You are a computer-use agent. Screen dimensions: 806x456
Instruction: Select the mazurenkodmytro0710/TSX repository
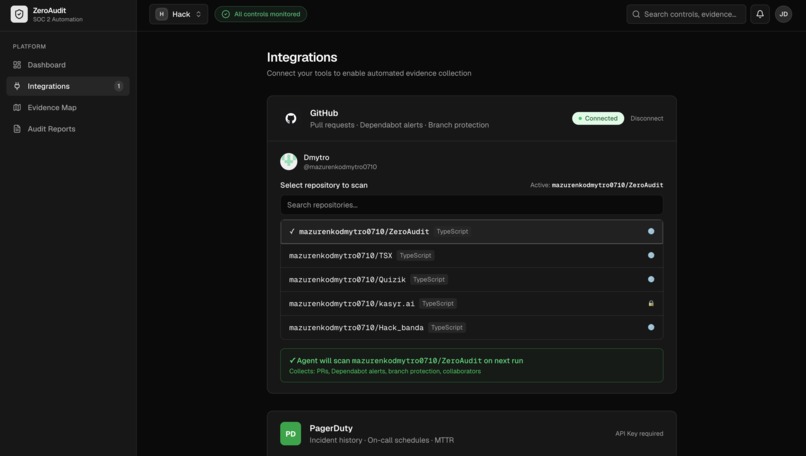coord(471,256)
